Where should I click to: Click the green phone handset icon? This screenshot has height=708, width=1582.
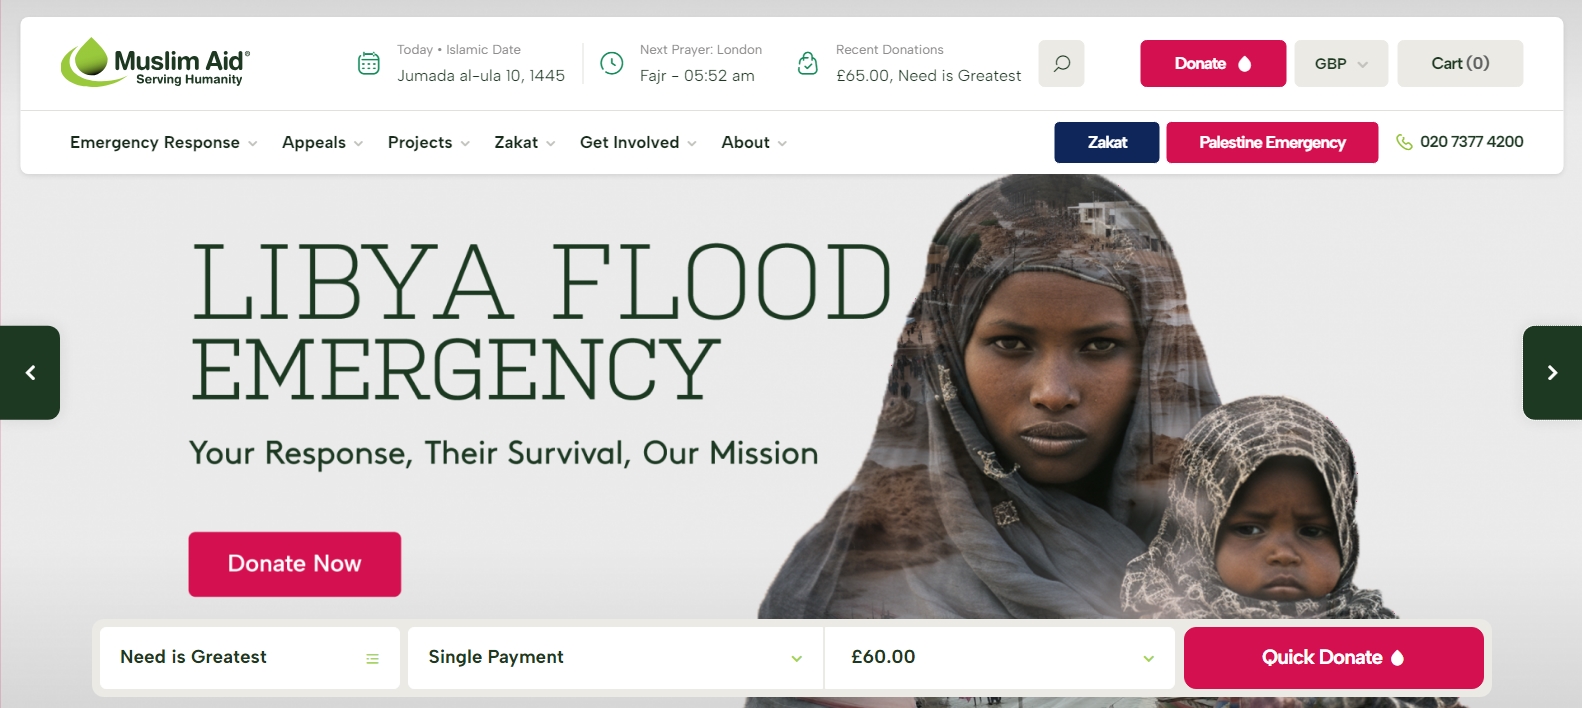1404,142
